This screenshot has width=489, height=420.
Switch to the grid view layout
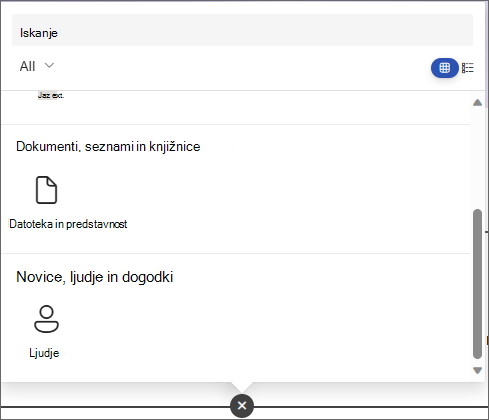point(445,68)
